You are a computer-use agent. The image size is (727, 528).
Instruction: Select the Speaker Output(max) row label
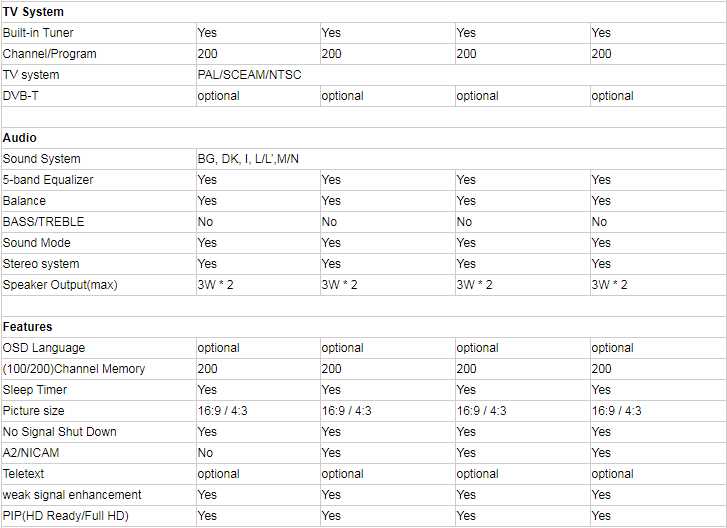click(60, 285)
